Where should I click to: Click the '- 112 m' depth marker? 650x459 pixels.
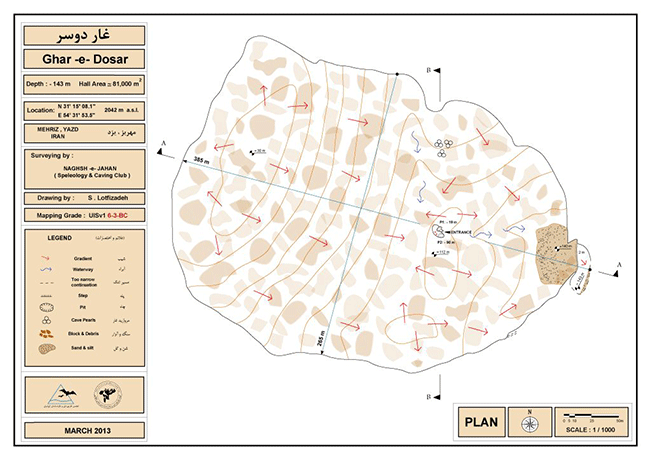(x=441, y=252)
